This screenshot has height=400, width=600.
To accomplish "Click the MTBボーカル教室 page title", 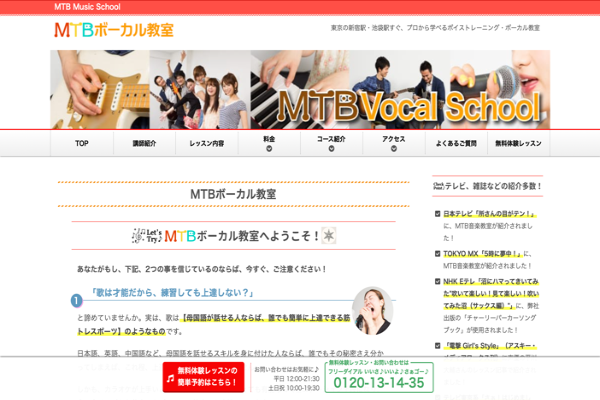I will point(233,194).
